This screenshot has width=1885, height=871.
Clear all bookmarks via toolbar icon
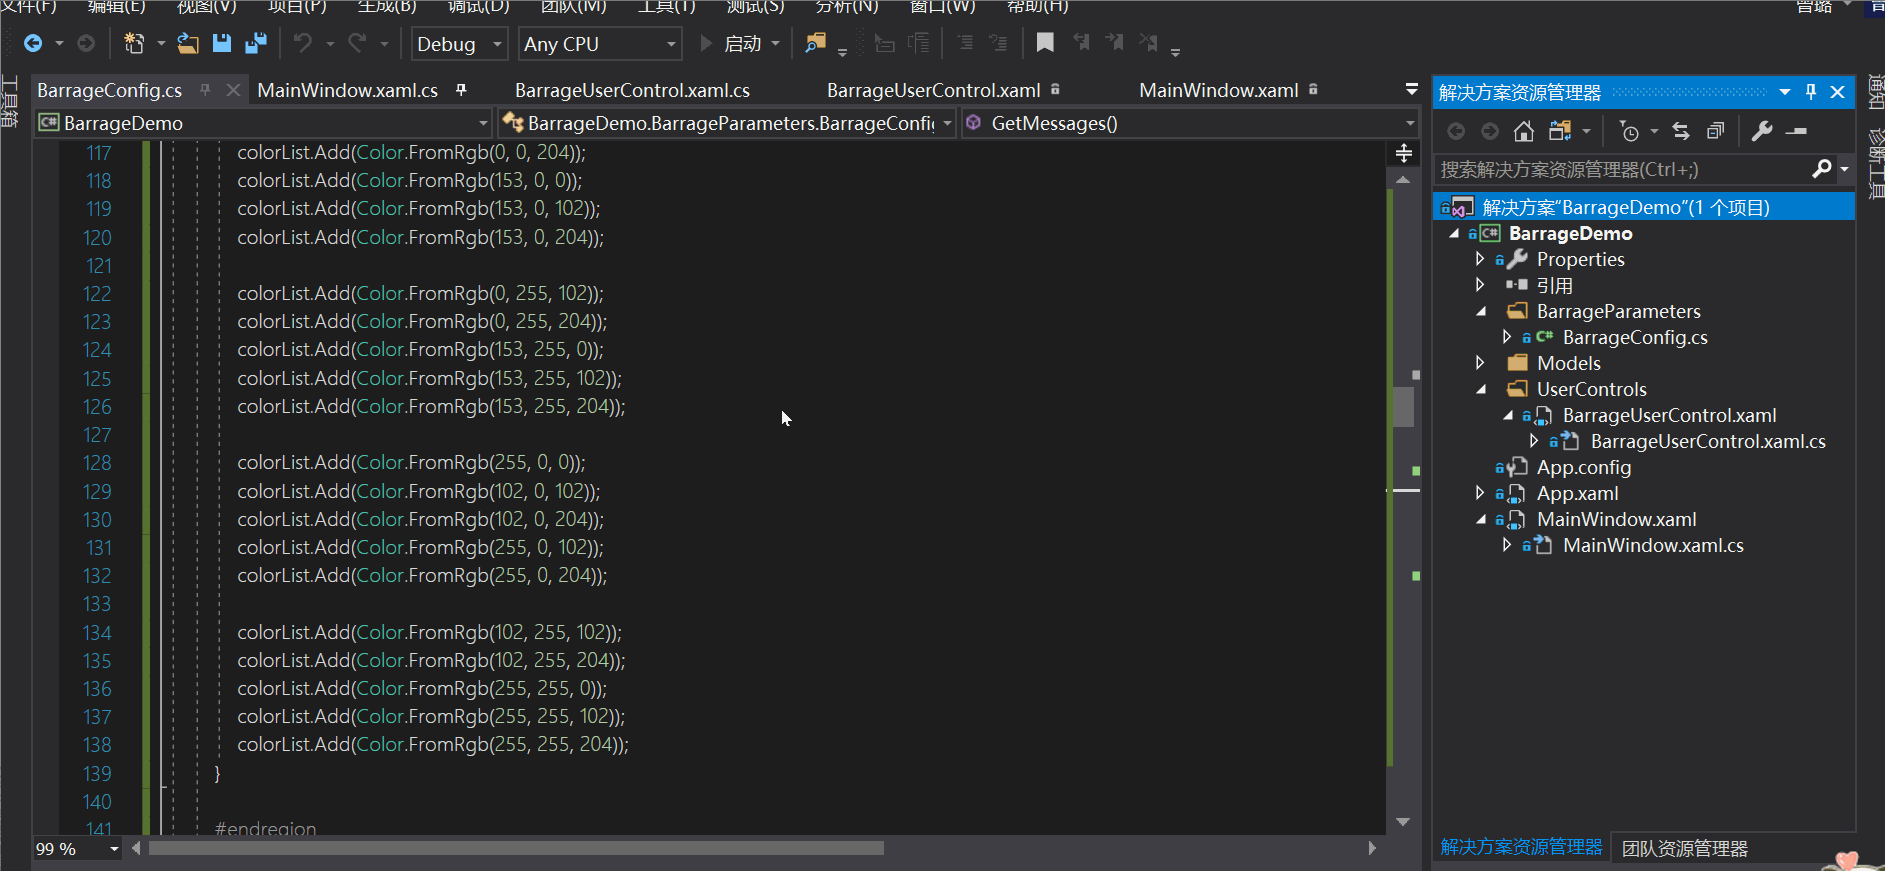click(x=1149, y=43)
